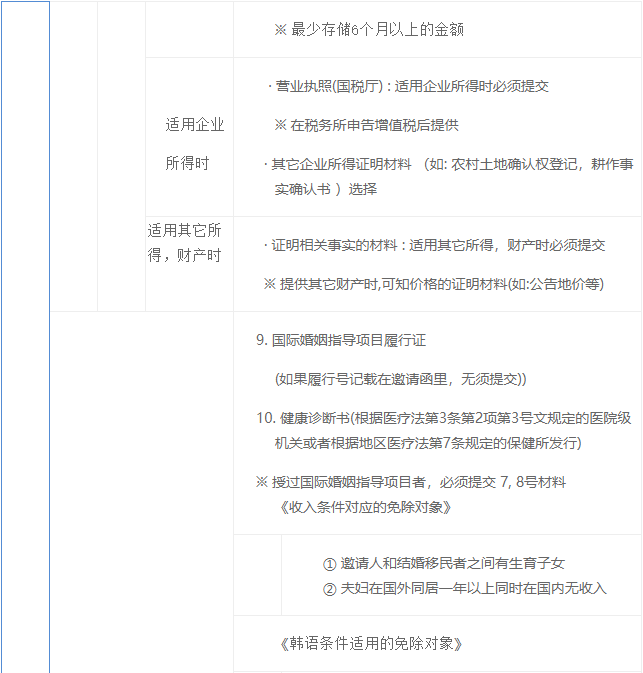
Task: Select the row label '适用其它所得，财产时'
Action: 185,243
